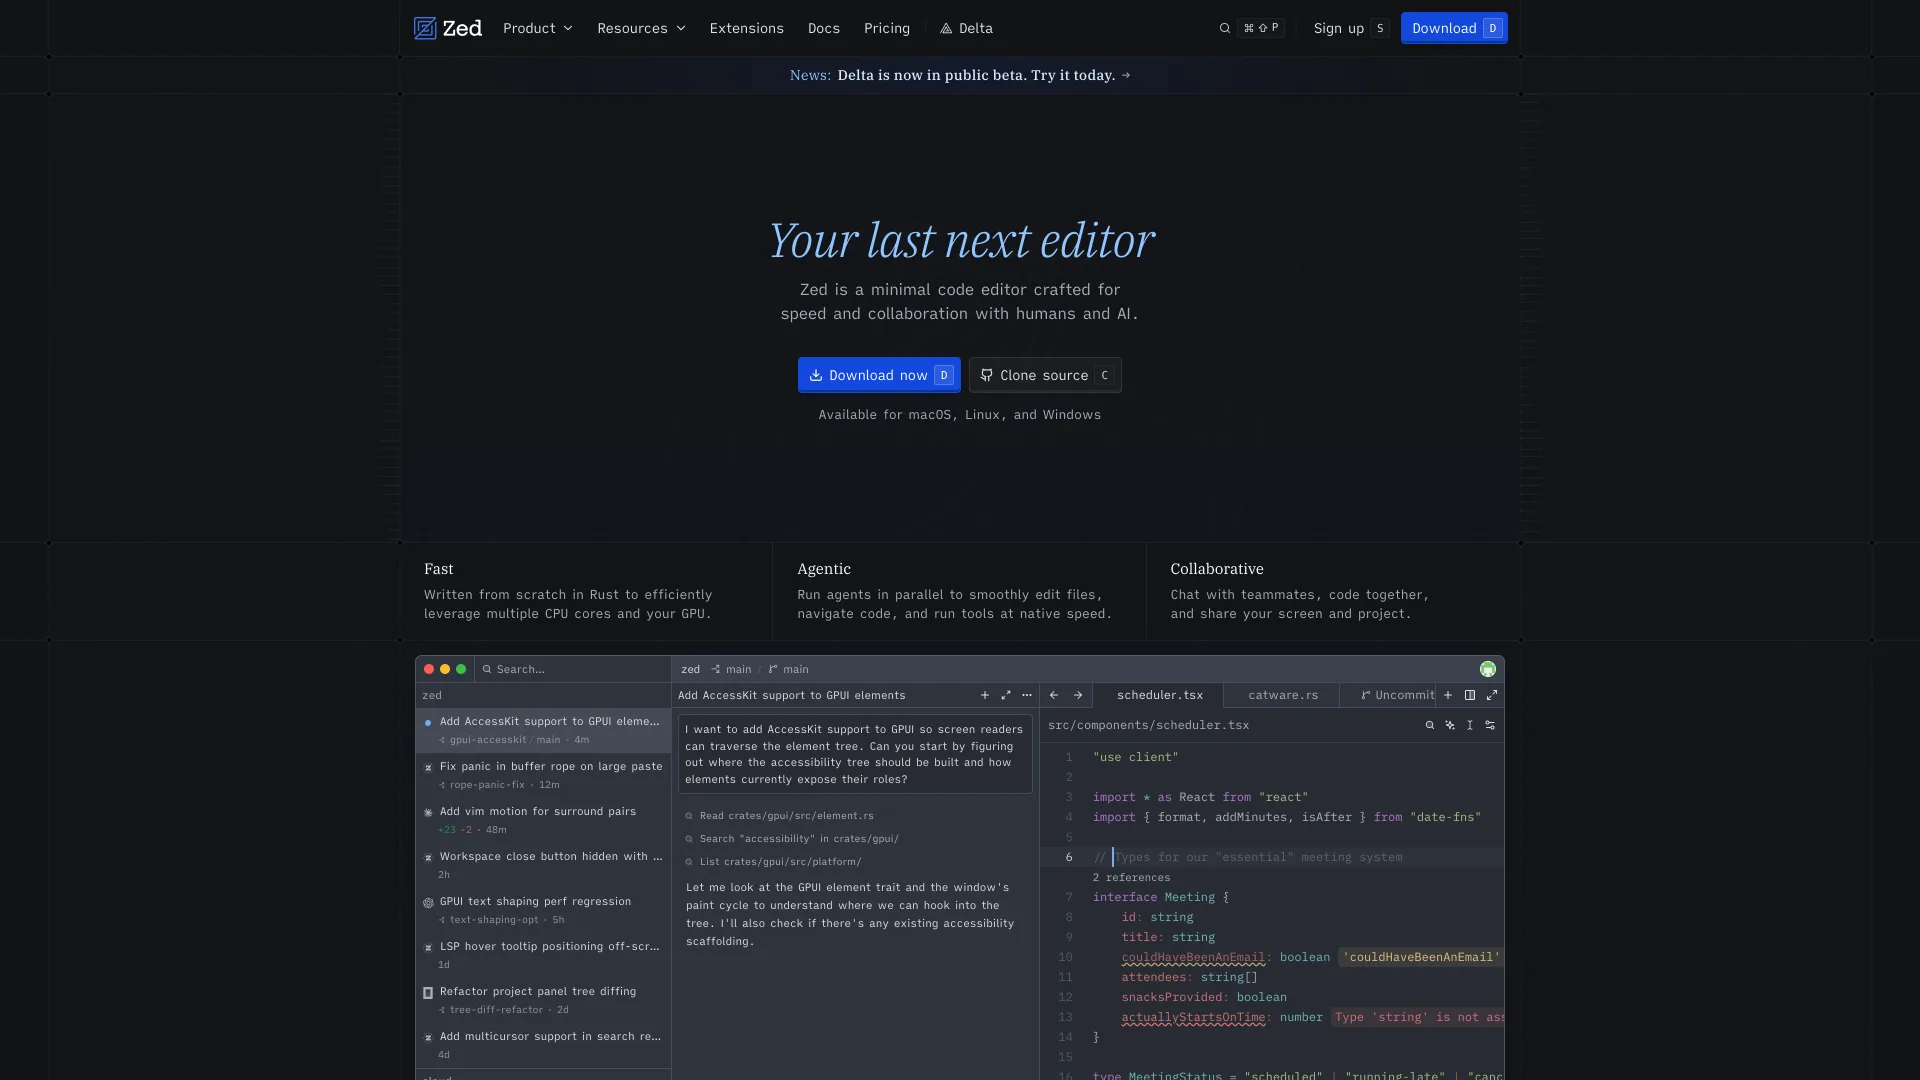Click the inline assist sparkle icon in editor toolbar
Viewport: 1920px width, 1080px height.
1450,725
